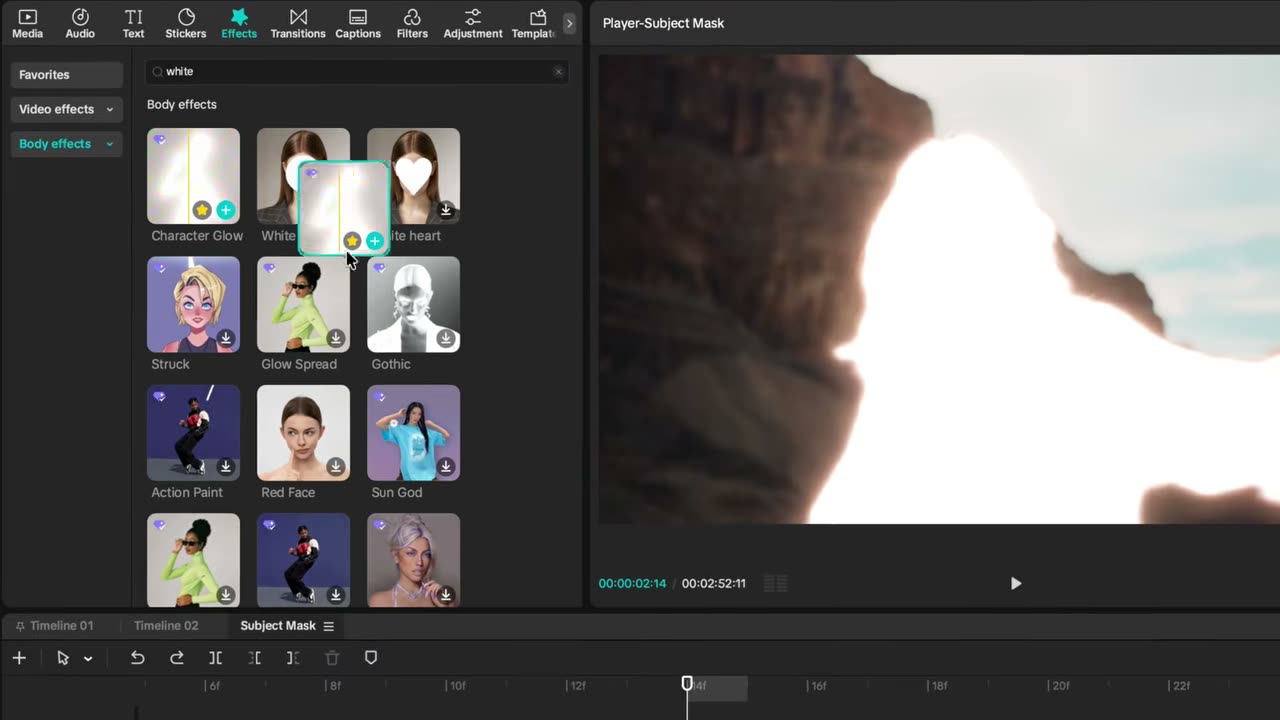Open the Favorites effects category
Viewport: 1280px width, 720px height.
point(67,75)
